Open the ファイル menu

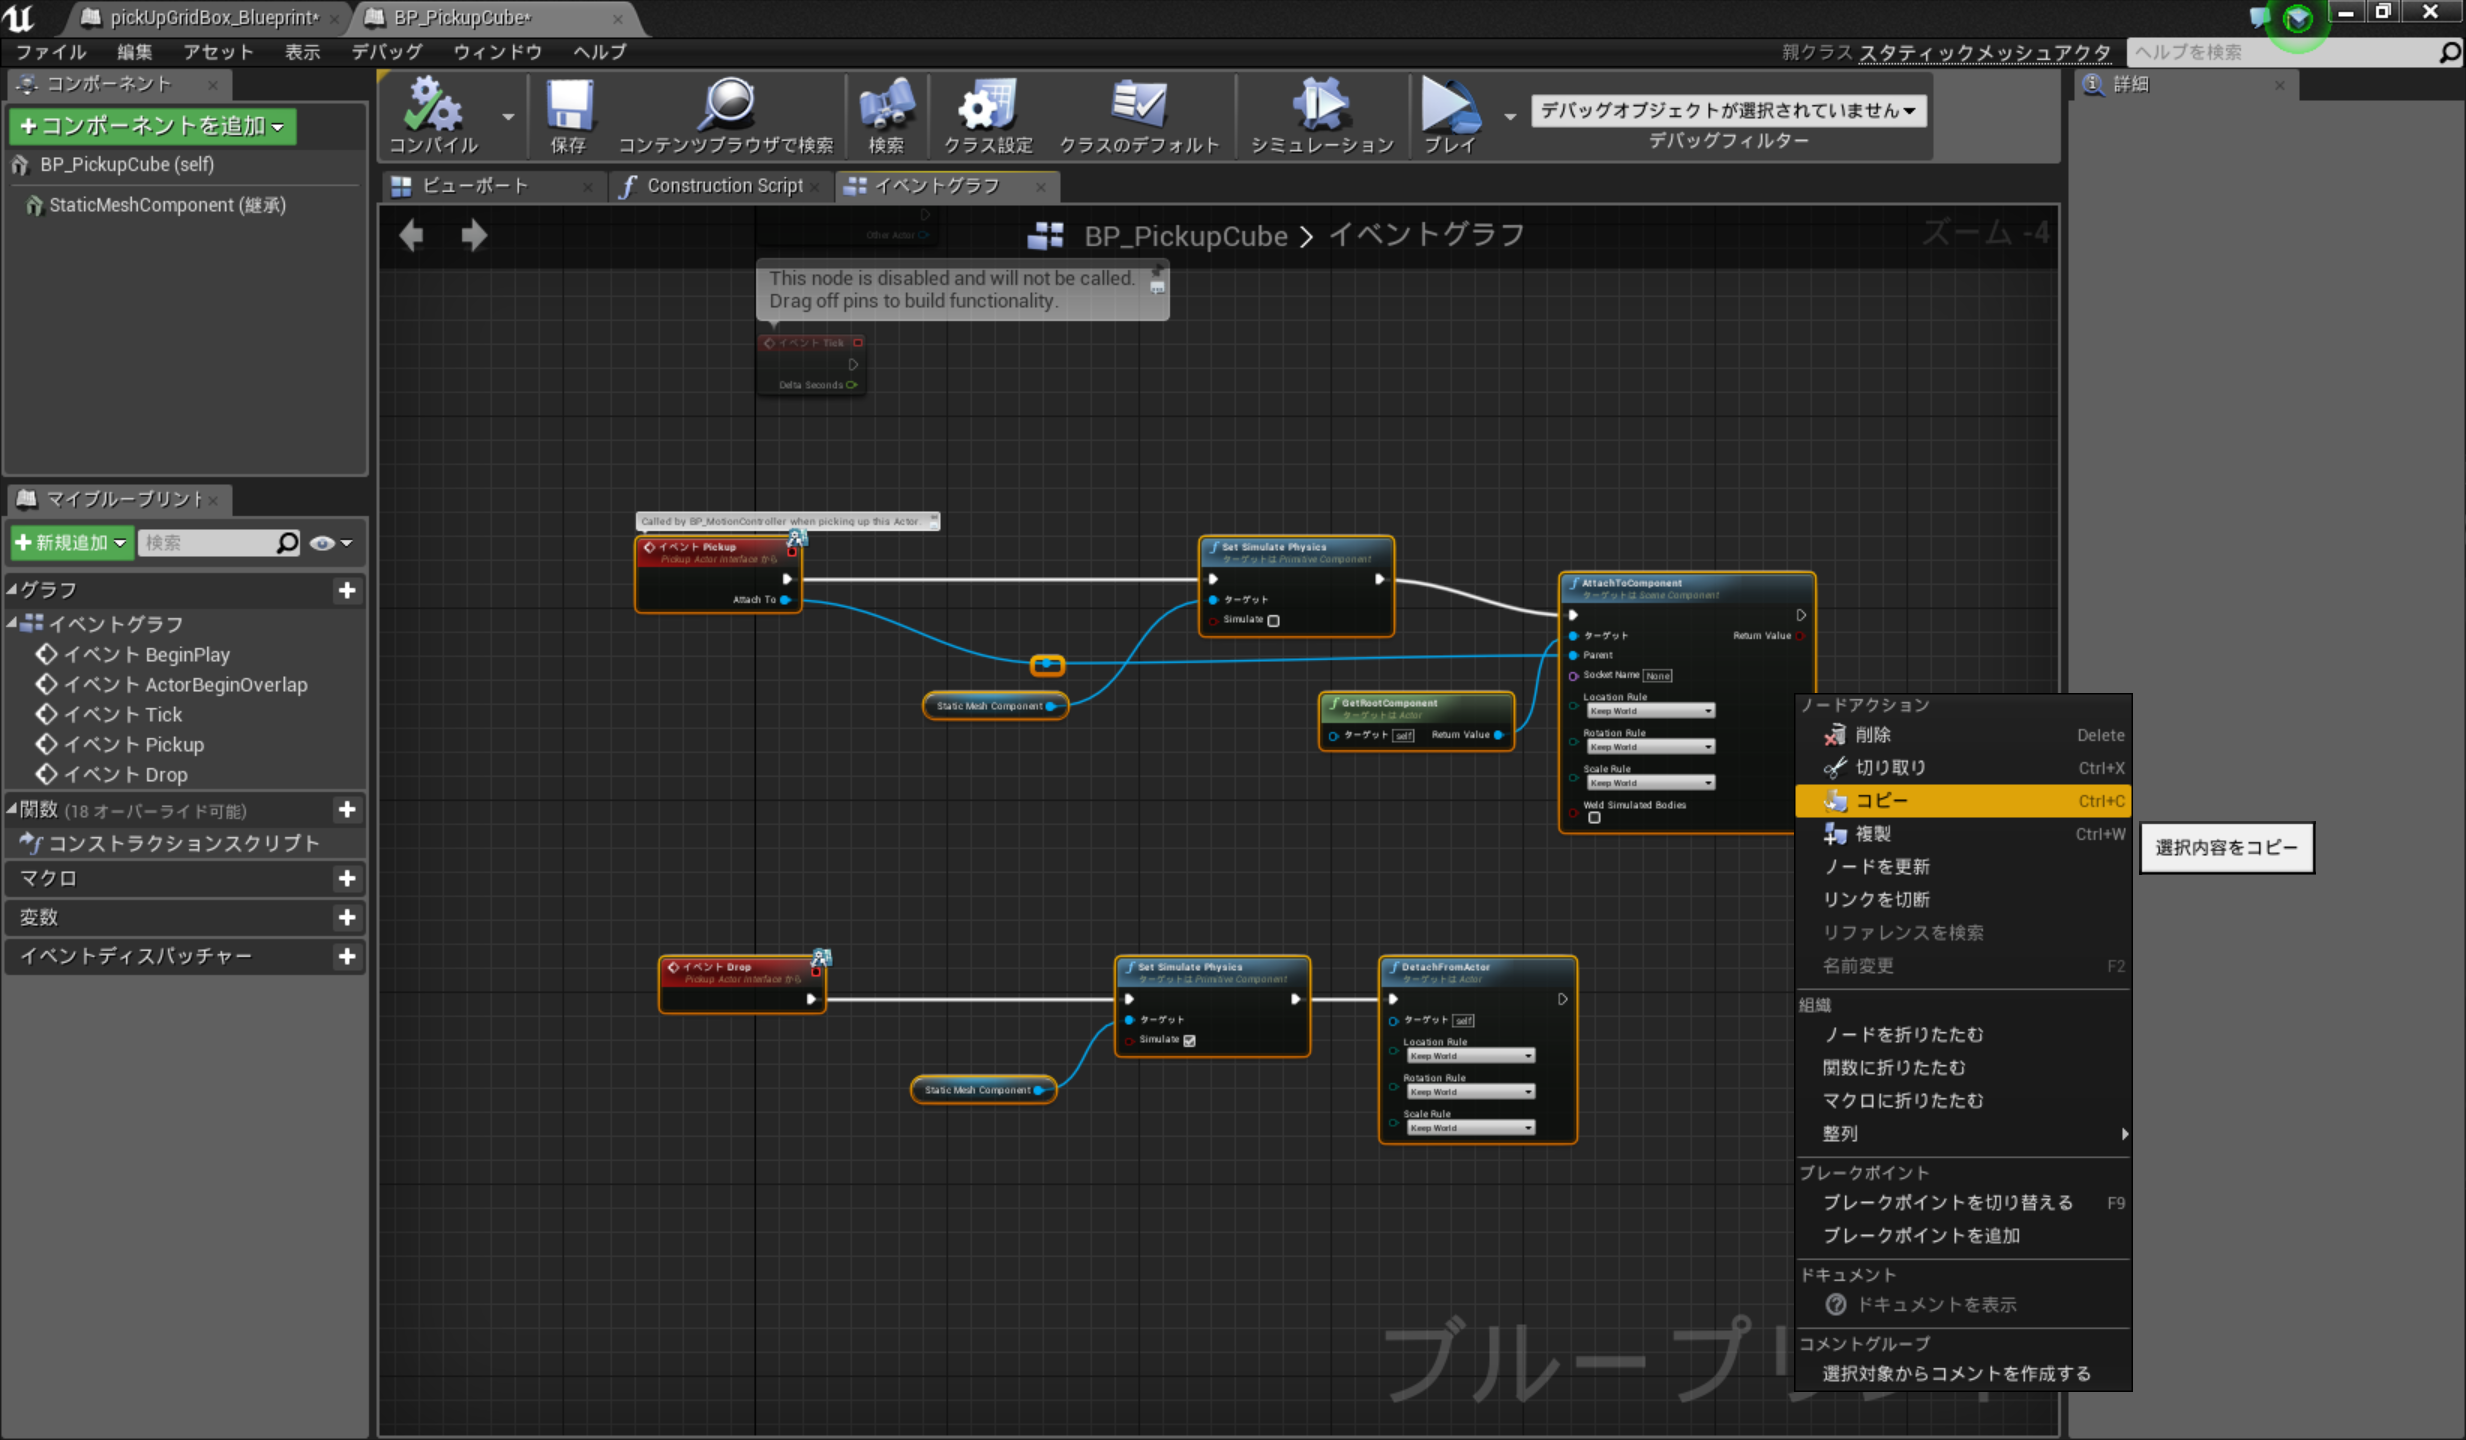pyautogui.click(x=51, y=52)
